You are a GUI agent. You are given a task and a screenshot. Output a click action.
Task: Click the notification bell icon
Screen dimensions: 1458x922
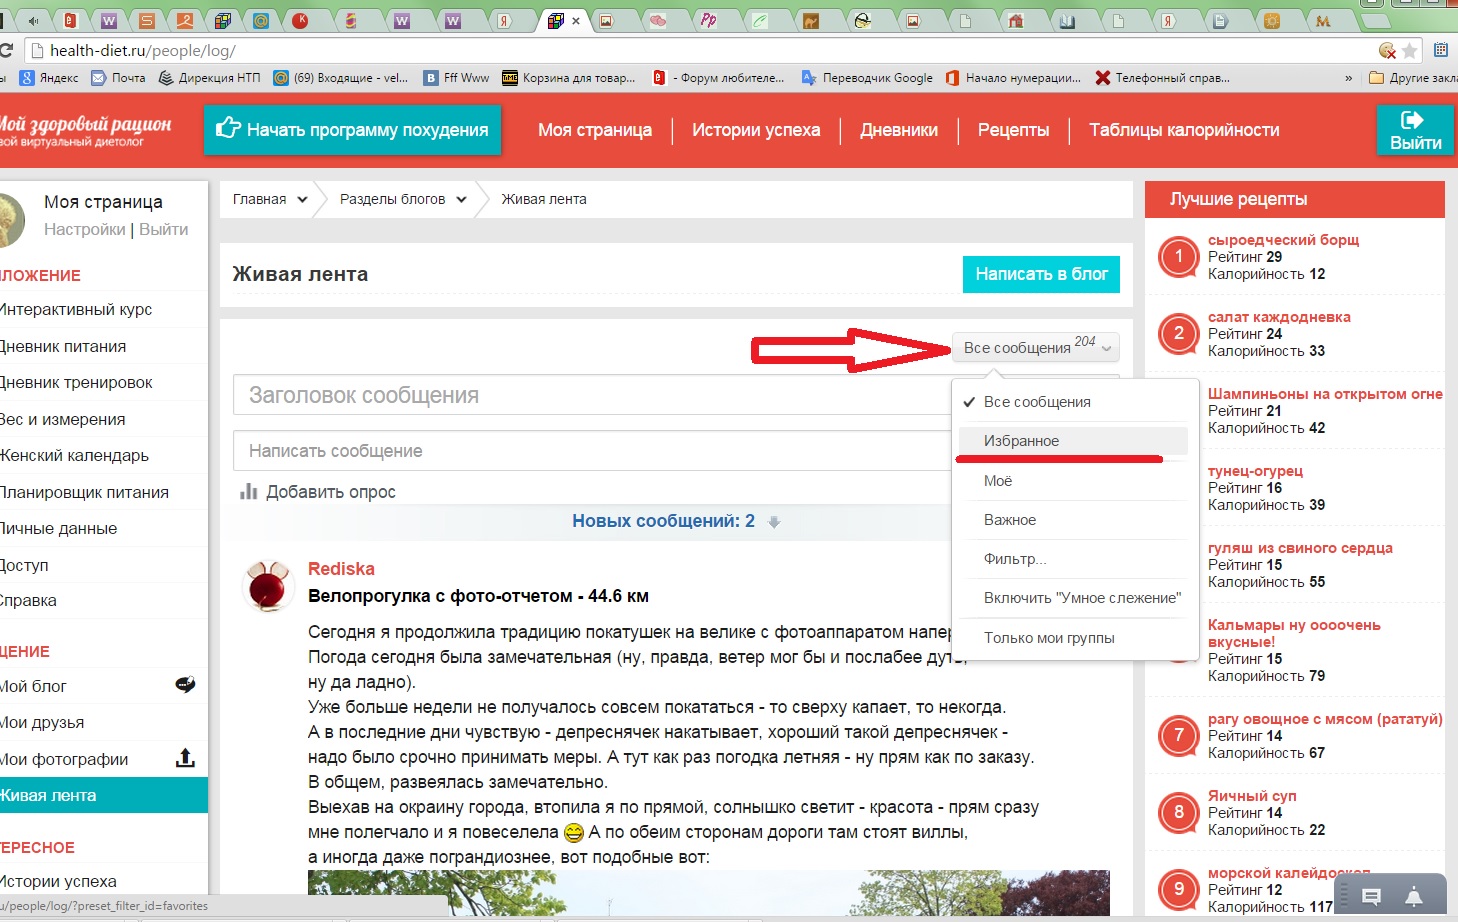1413,896
